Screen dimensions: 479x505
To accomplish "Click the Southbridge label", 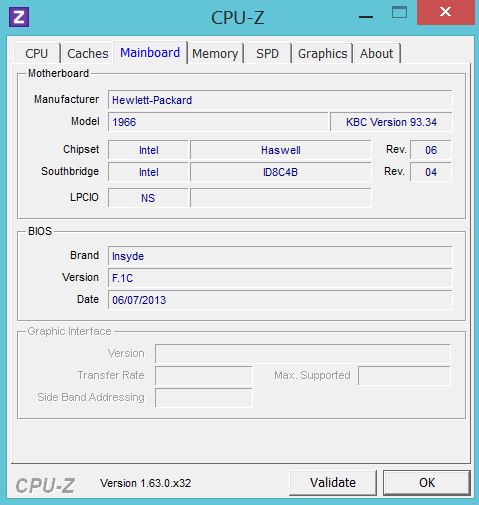I will click(x=70, y=171).
